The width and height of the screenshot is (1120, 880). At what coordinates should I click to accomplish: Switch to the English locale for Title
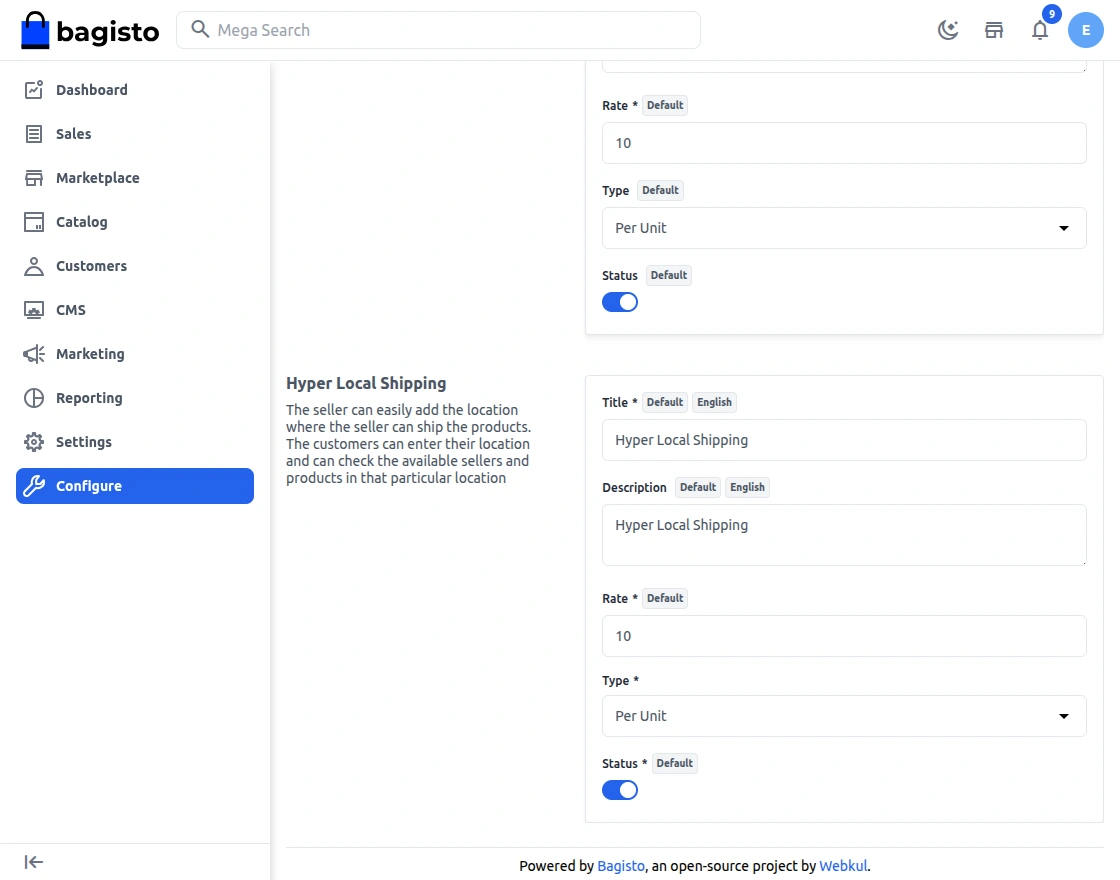click(x=714, y=402)
